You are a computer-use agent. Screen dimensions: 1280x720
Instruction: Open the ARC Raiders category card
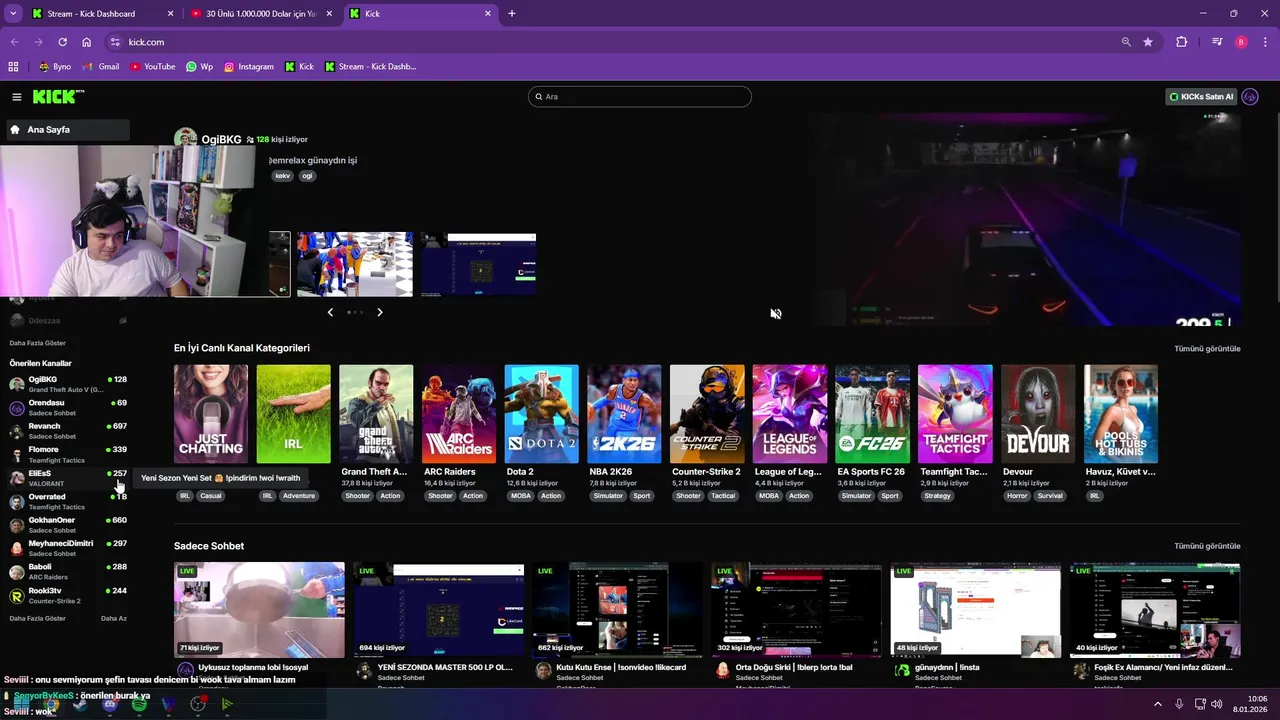pyautogui.click(x=459, y=414)
